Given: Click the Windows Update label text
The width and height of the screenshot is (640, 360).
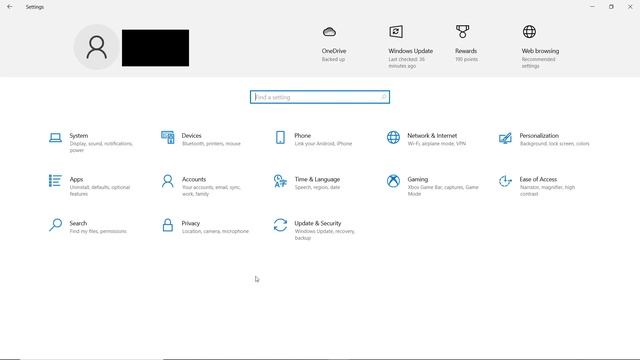Looking at the screenshot, I should 411,51.
